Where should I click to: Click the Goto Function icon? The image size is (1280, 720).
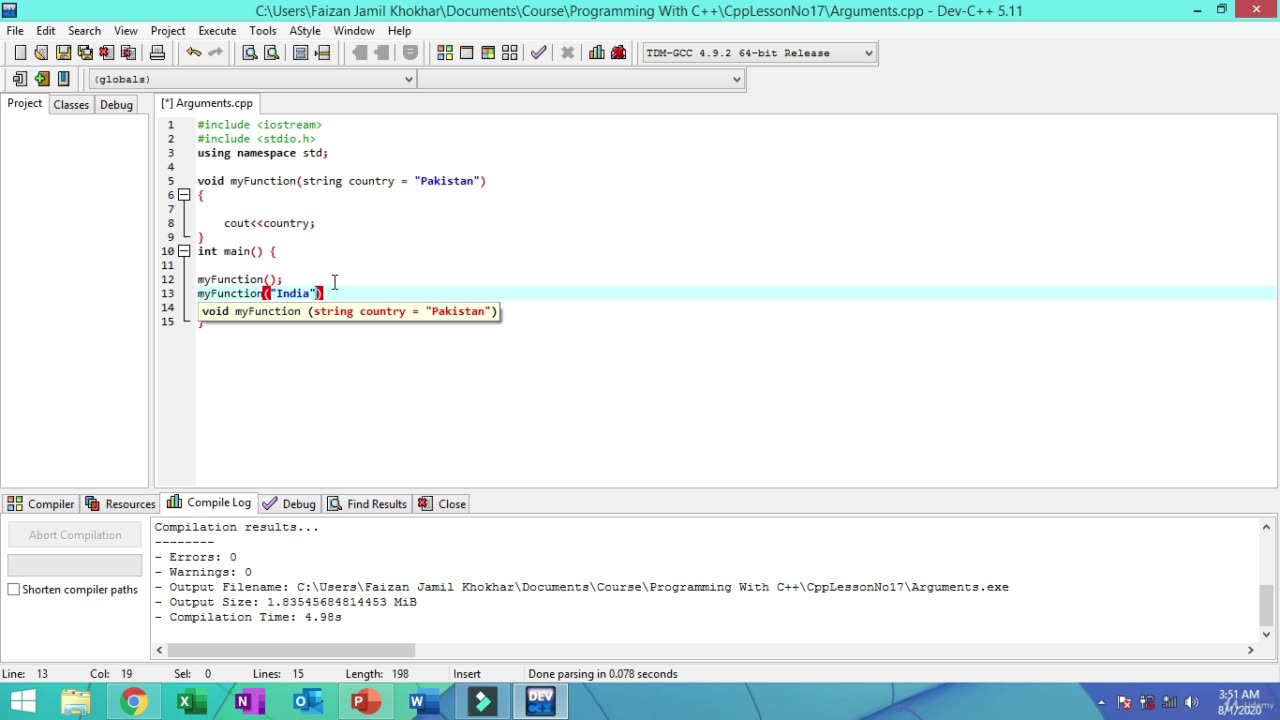(301, 53)
